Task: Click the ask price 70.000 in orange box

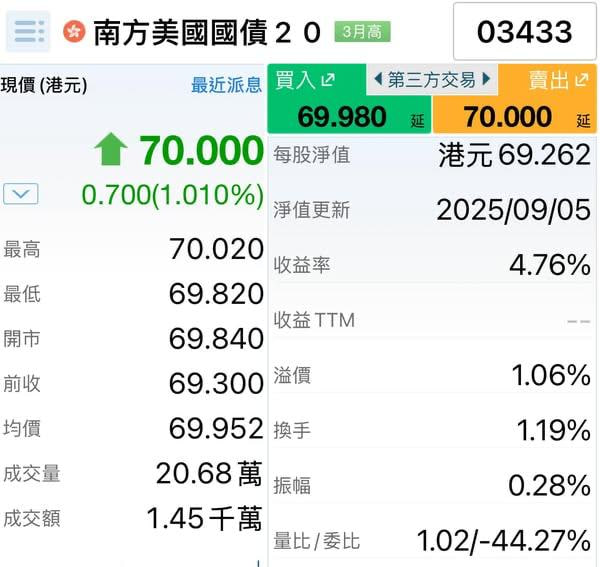Action: tap(507, 117)
